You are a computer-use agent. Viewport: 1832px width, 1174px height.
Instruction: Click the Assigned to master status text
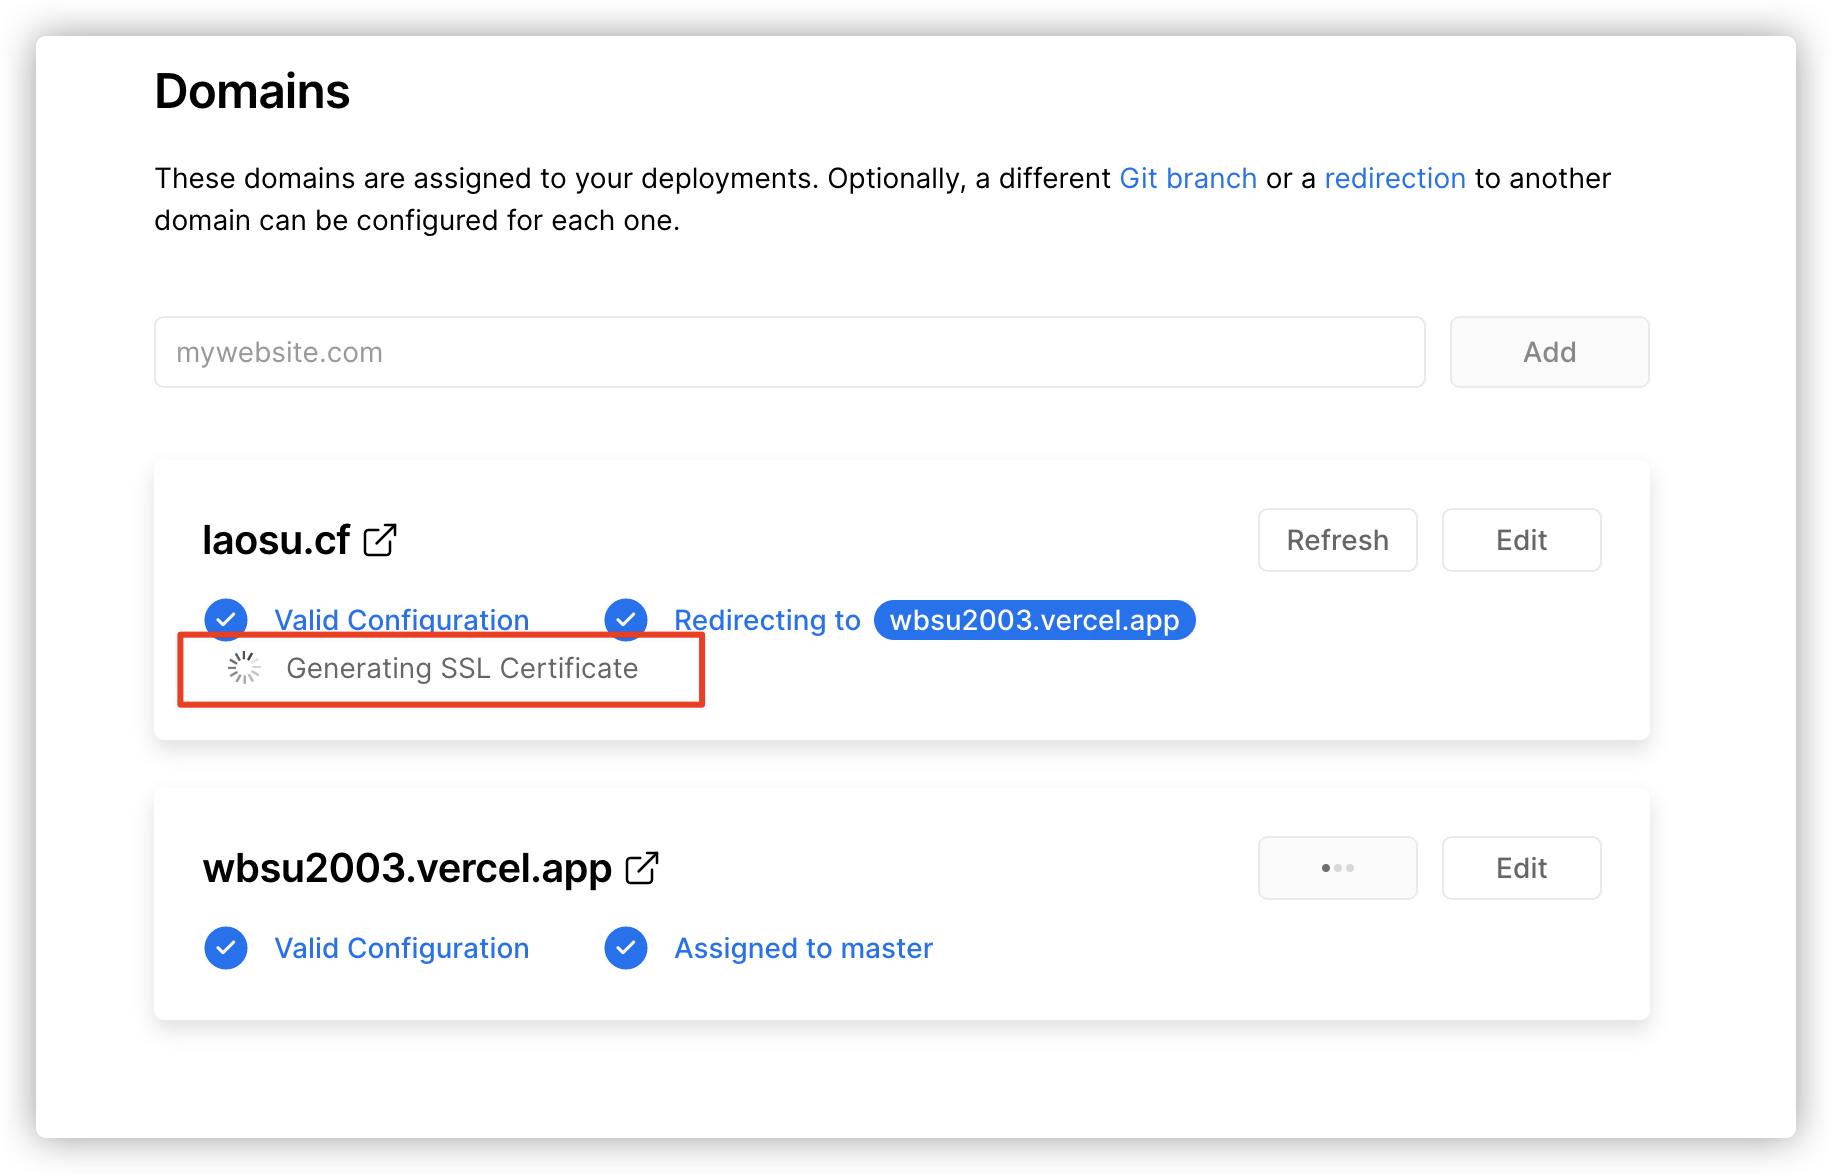tap(803, 948)
